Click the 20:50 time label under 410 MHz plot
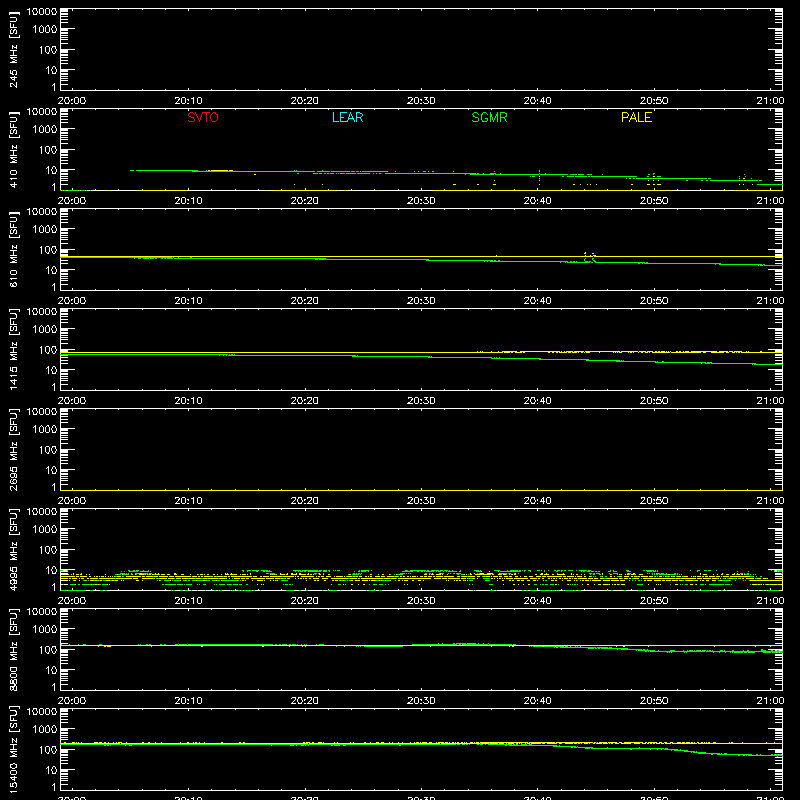 [654, 201]
